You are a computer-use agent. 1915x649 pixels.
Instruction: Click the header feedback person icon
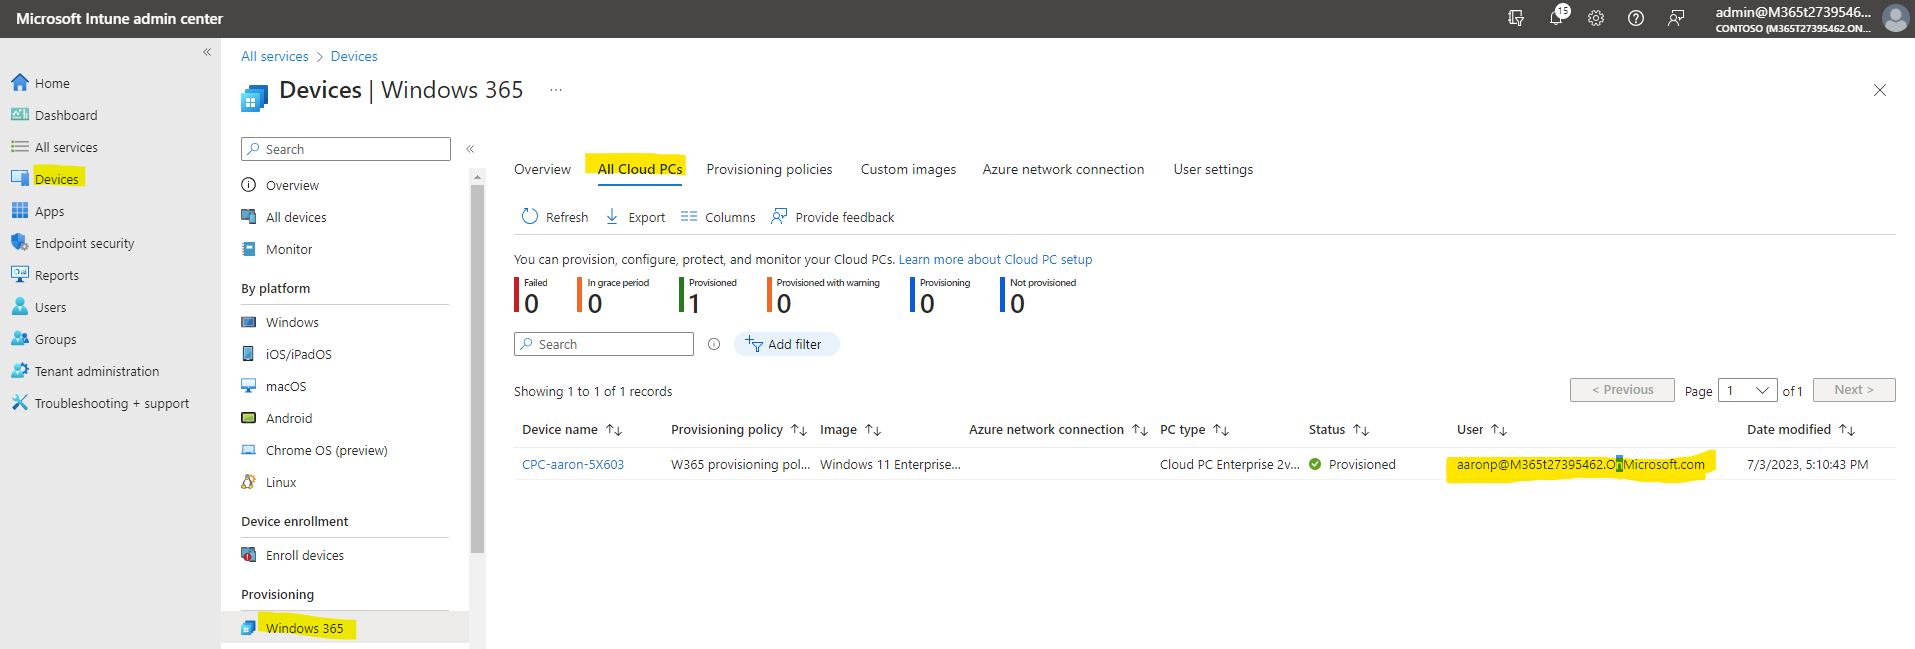click(1676, 18)
